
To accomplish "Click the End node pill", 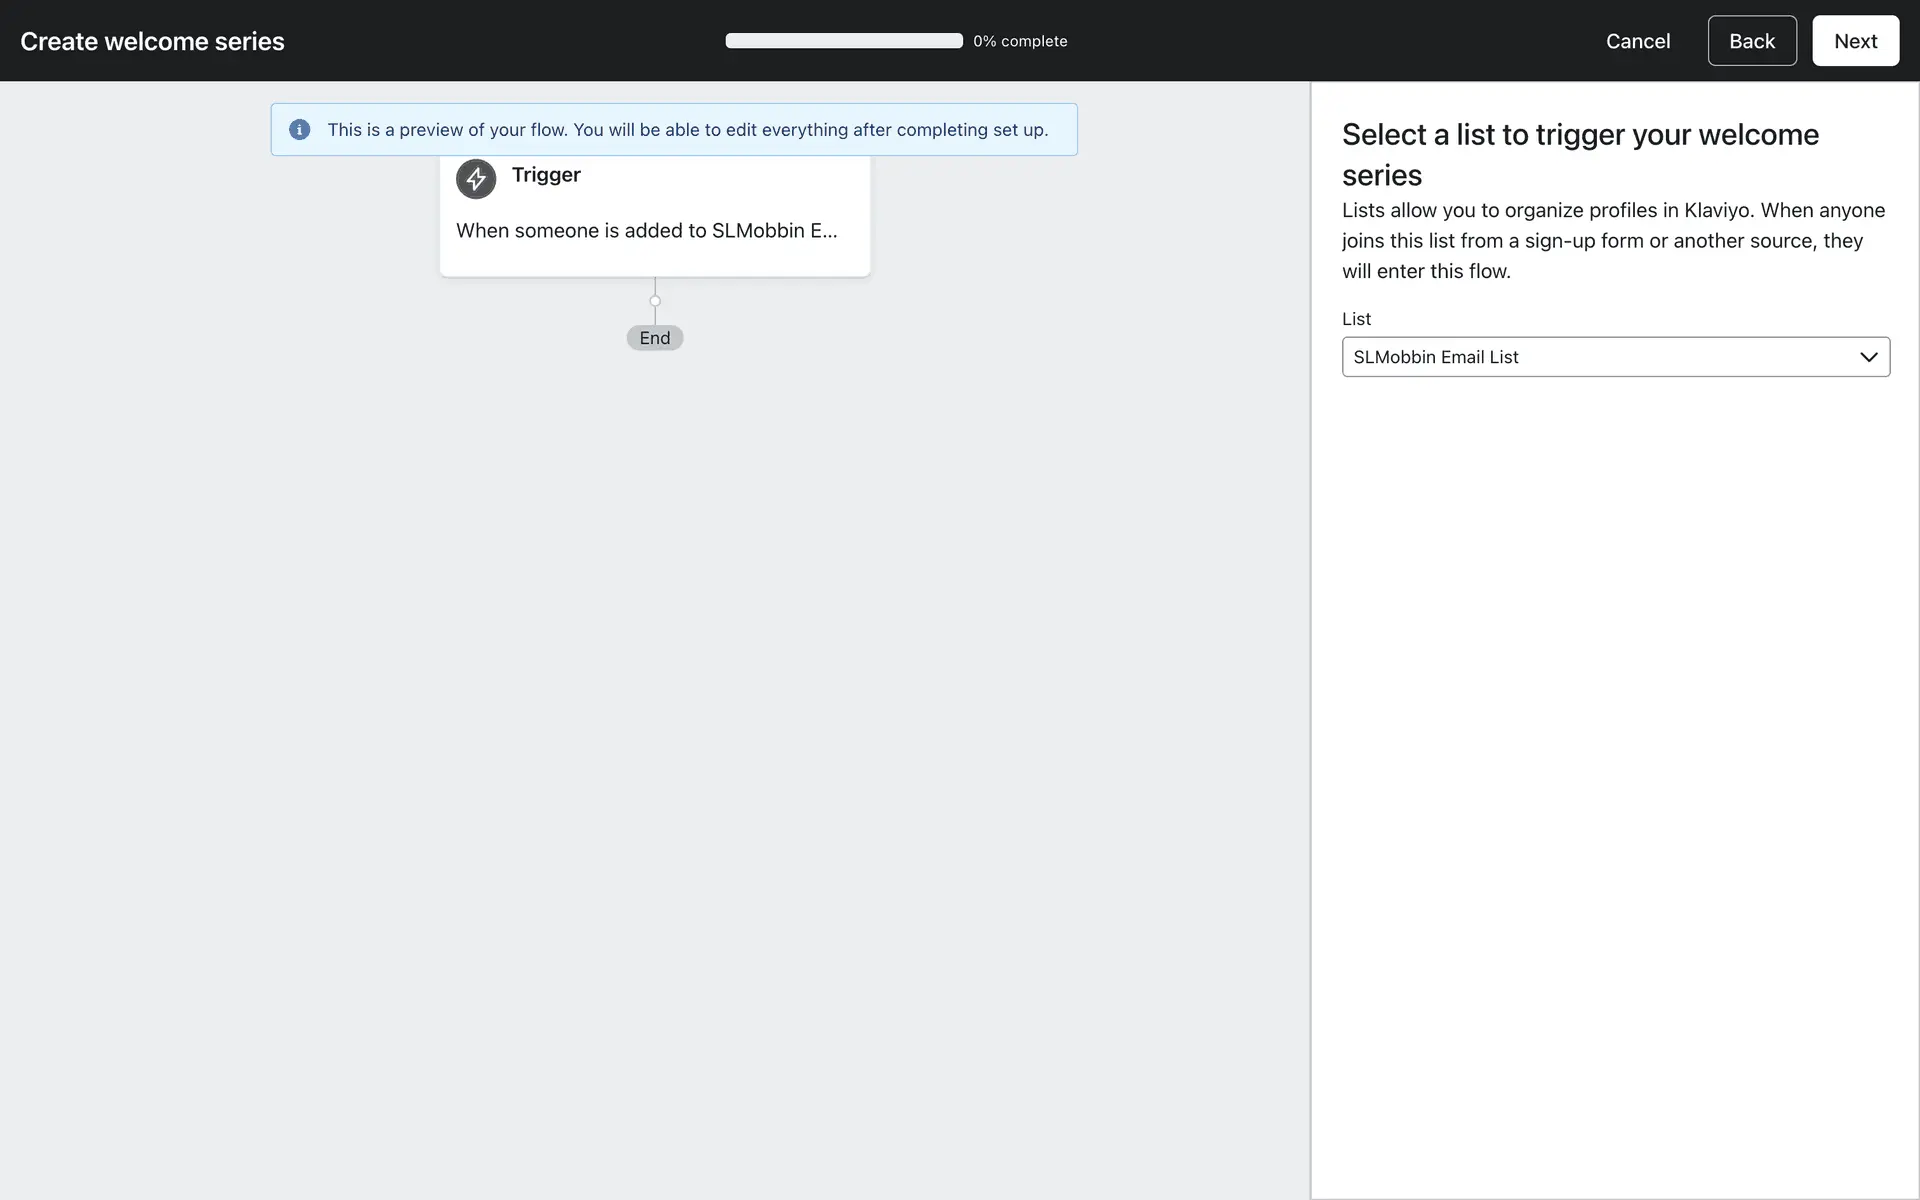I will coord(655,338).
